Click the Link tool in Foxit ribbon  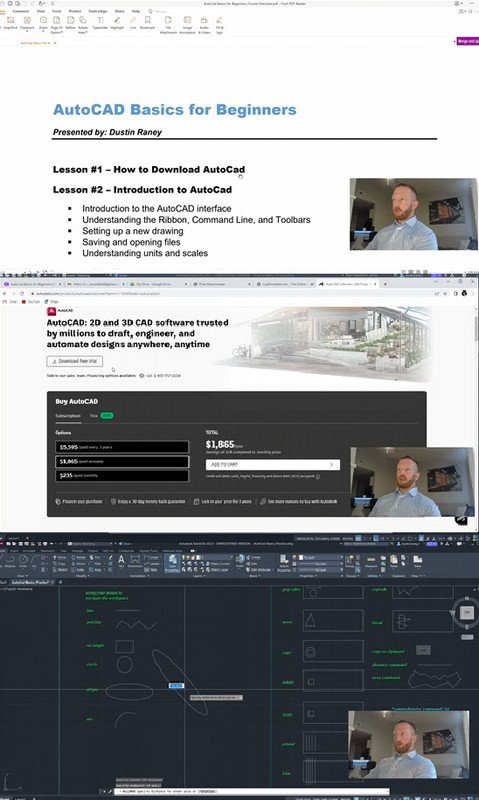(133, 23)
